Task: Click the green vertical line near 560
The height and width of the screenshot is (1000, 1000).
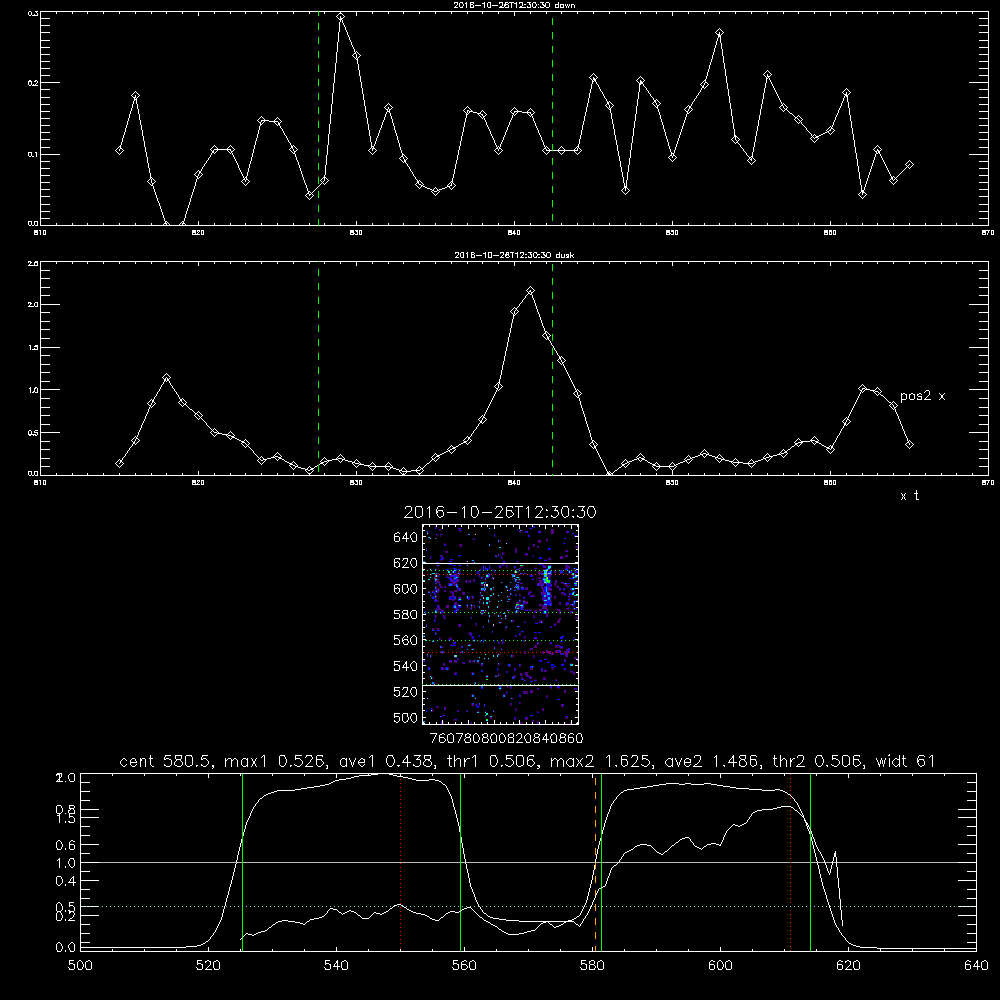Action: point(460,862)
